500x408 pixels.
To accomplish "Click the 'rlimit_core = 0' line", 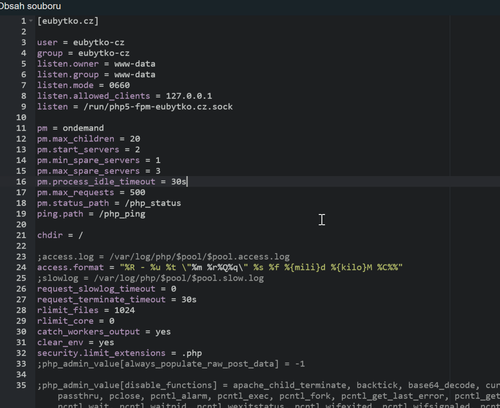I will [76, 321].
